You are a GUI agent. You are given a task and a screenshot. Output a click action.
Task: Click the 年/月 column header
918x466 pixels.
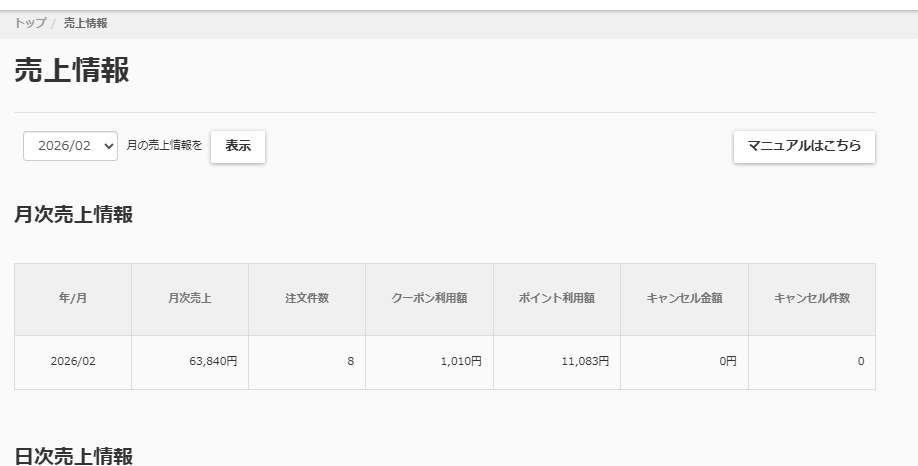pyautogui.click(x=73, y=299)
